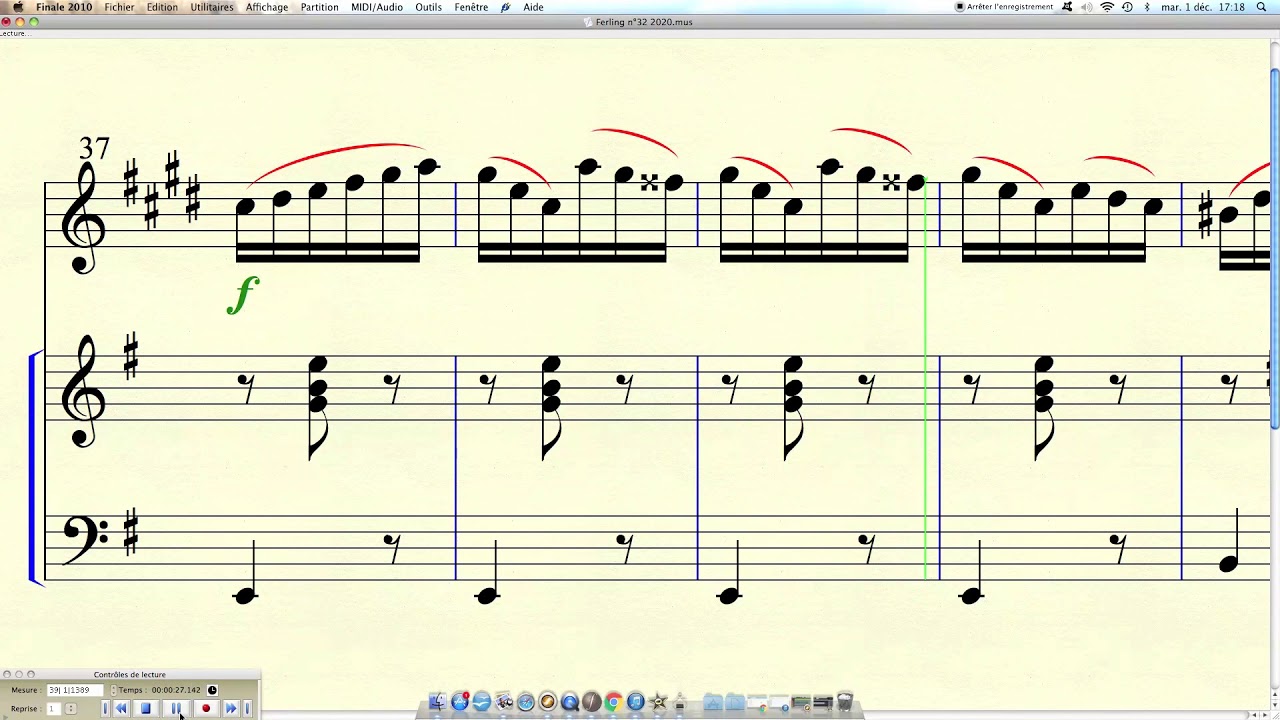Open the Bluetooth menu bar icon

(1147, 7)
